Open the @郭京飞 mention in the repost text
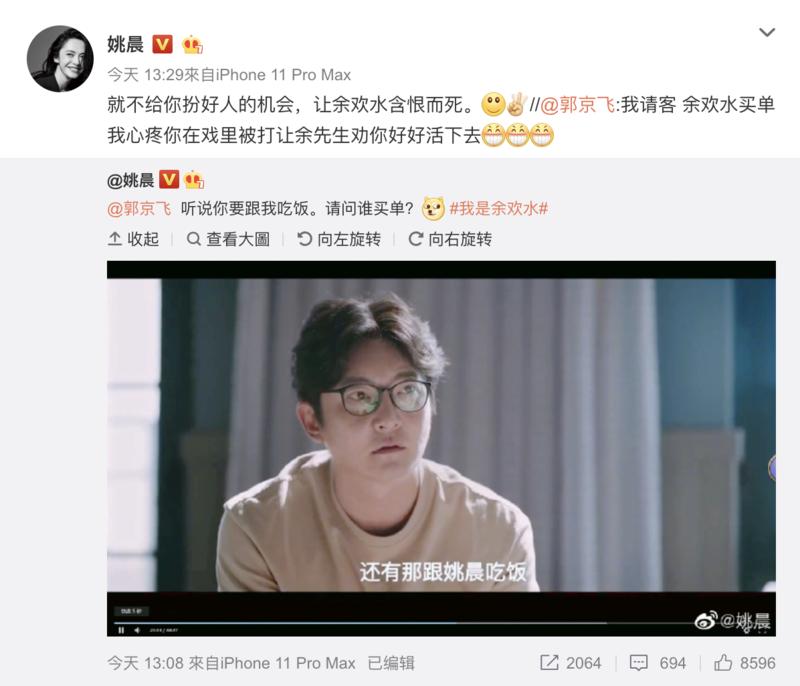This screenshot has height=686, width=800. click(x=577, y=105)
